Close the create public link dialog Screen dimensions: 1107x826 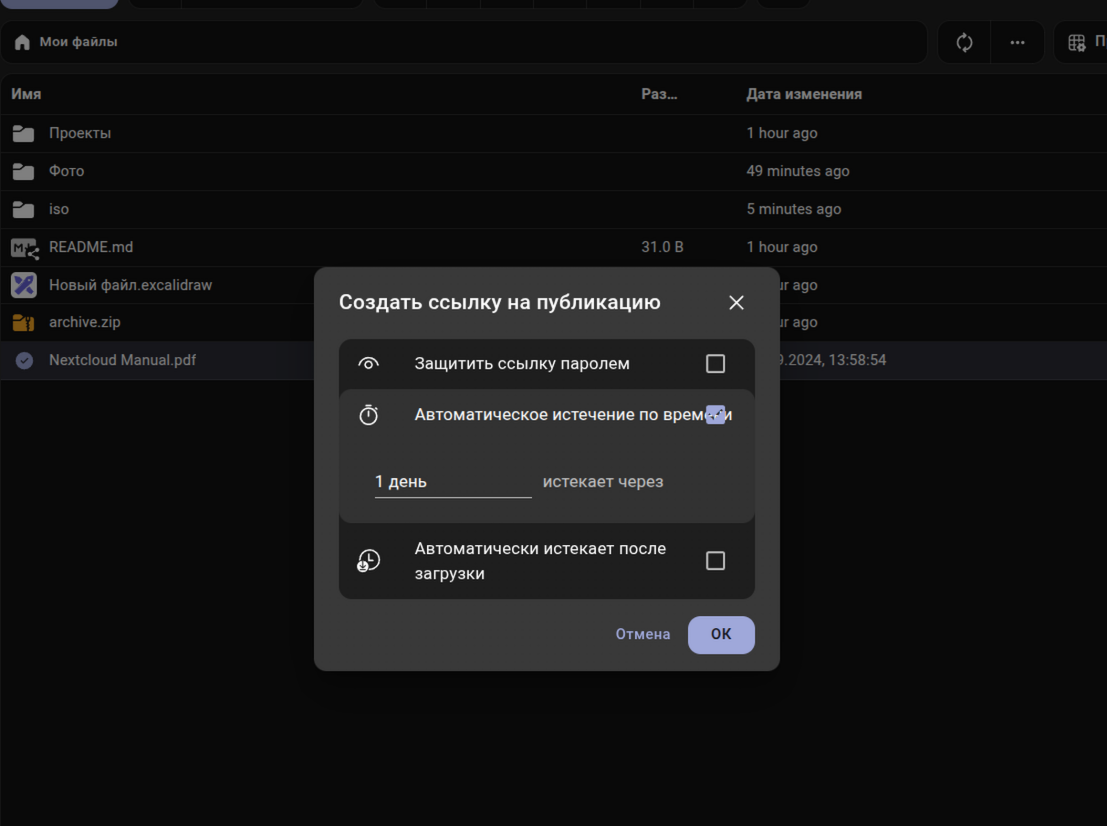pyautogui.click(x=736, y=303)
